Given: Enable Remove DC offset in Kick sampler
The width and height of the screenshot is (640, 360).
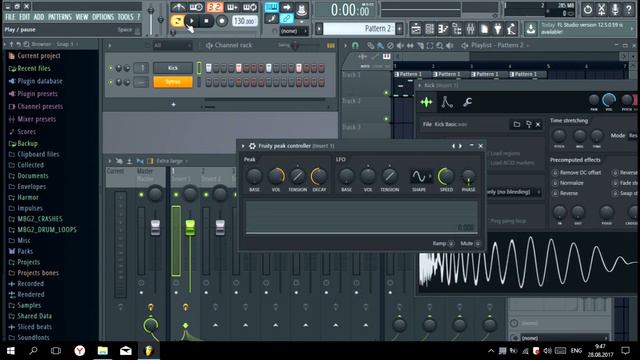Looking at the screenshot, I should (555, 173).
